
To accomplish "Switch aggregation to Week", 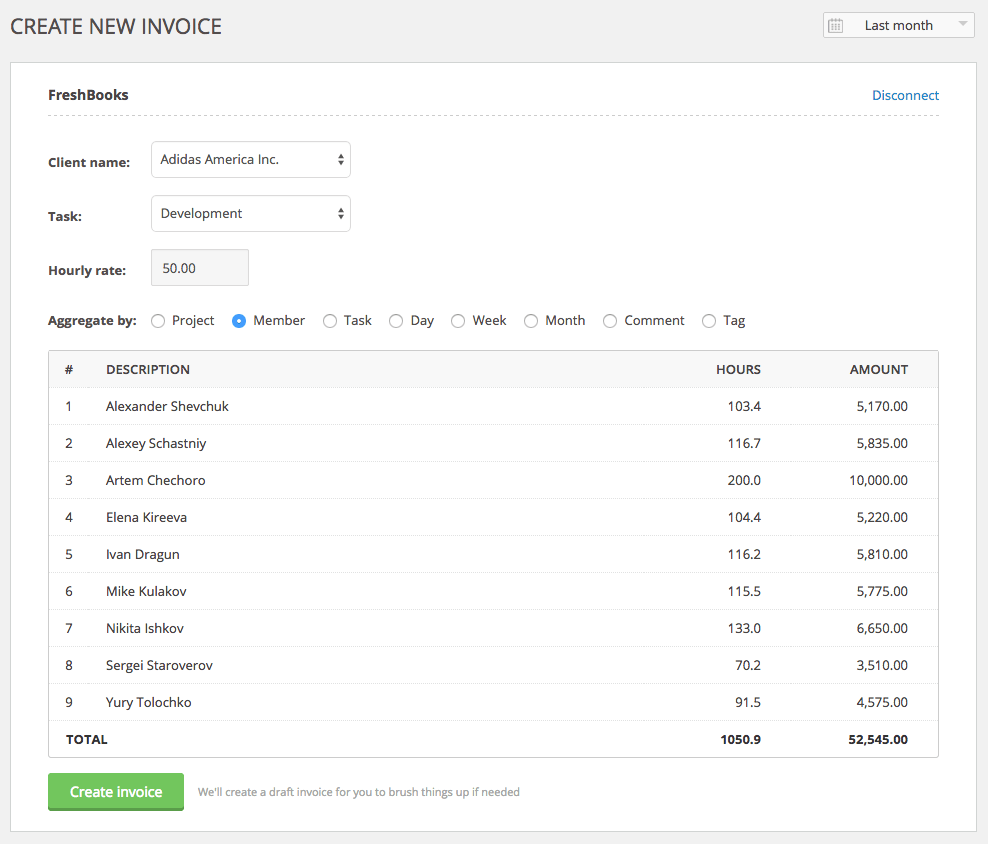I will tap(458, 321).
